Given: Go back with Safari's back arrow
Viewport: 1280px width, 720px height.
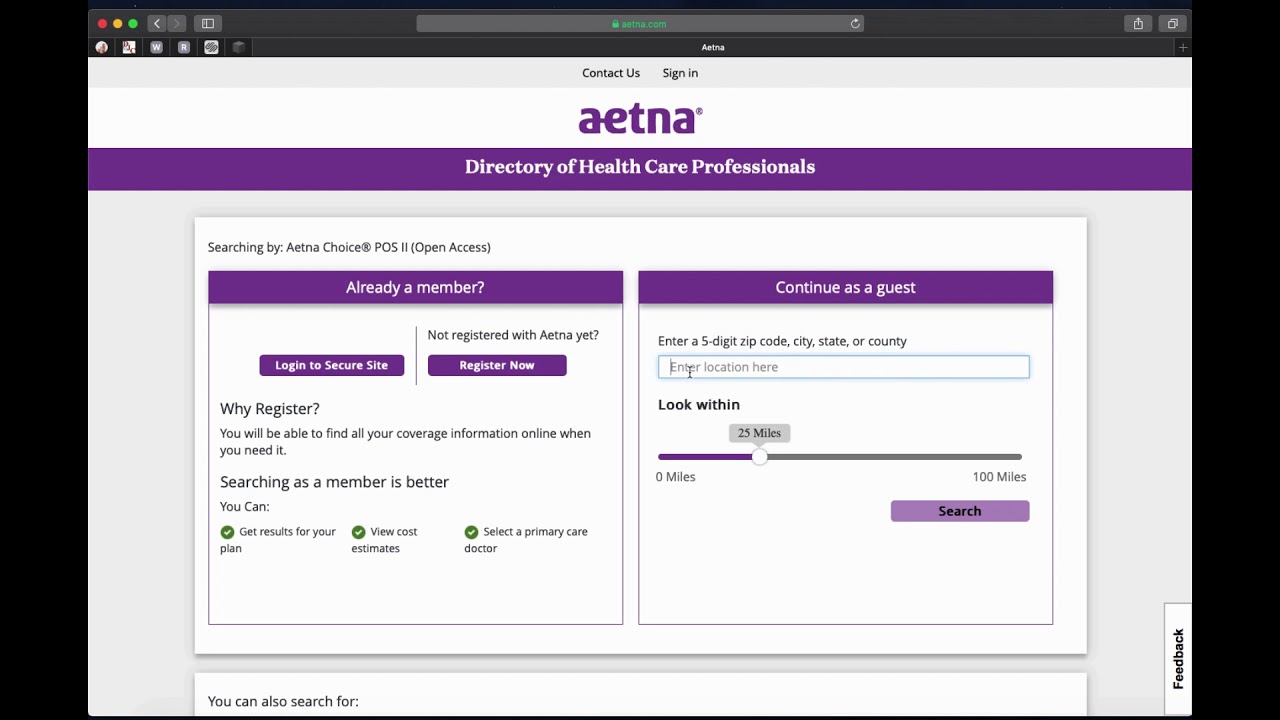Looking at the screenshot, I should tap(157, 23).
